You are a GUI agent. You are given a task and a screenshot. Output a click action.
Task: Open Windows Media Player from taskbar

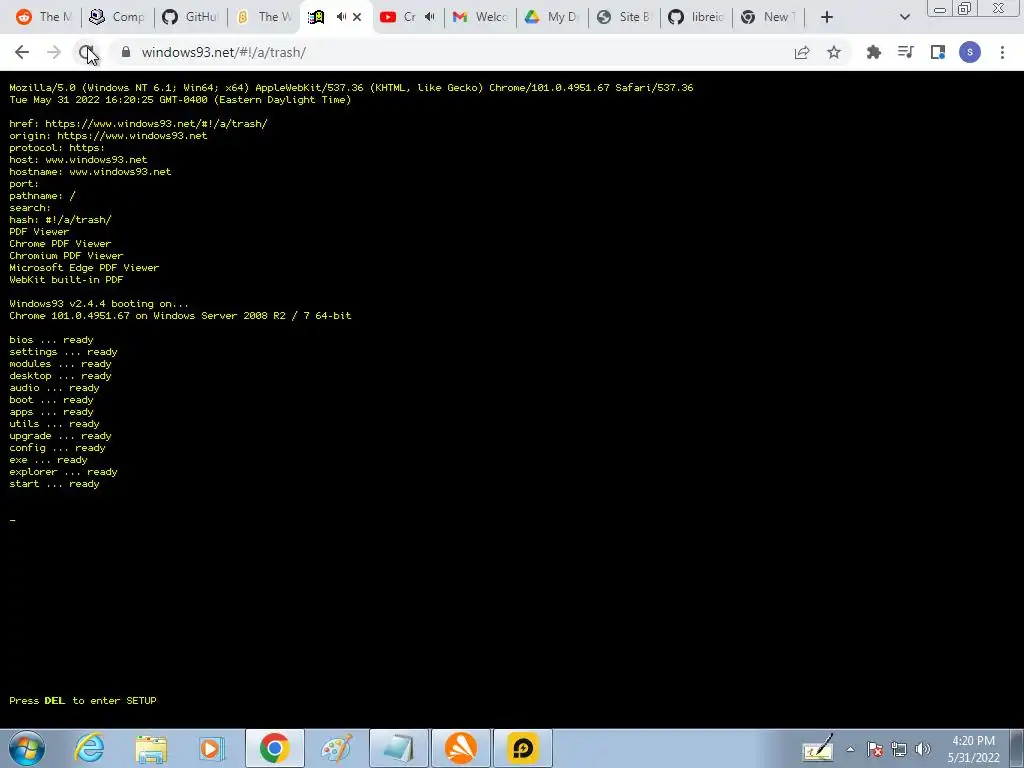point(212,748)
